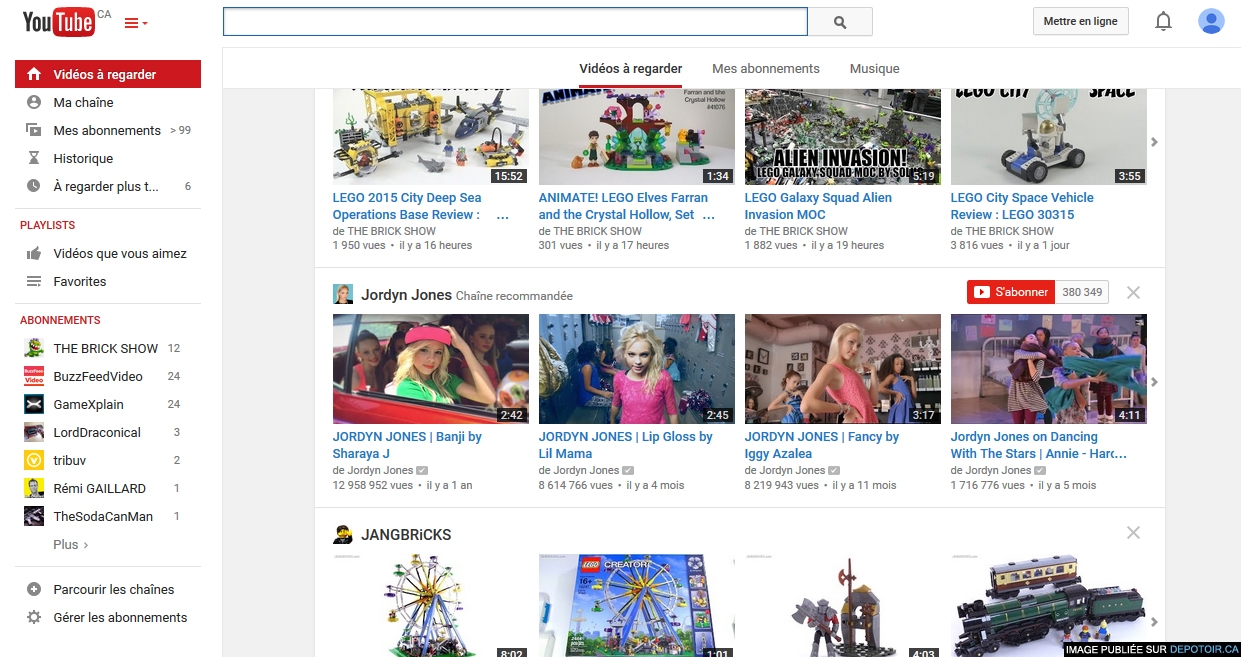Open Mes abonnements in sidebar
This screenshot has height=657, width=1241.
coord(108,130)
